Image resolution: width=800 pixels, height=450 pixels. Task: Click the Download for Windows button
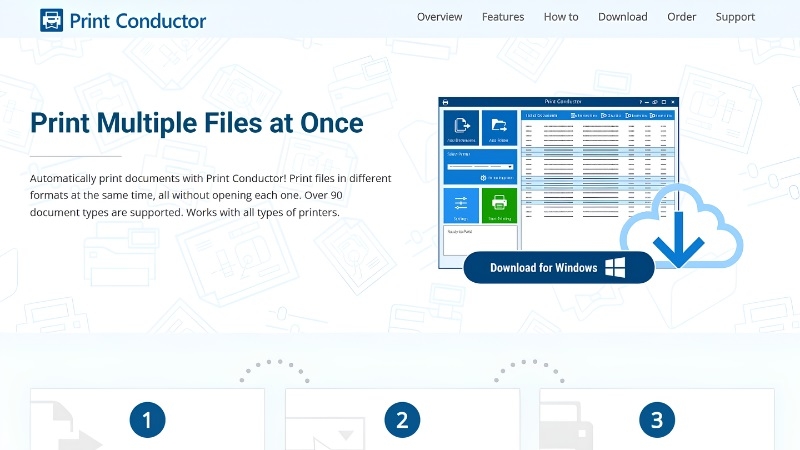coord(559,267)
